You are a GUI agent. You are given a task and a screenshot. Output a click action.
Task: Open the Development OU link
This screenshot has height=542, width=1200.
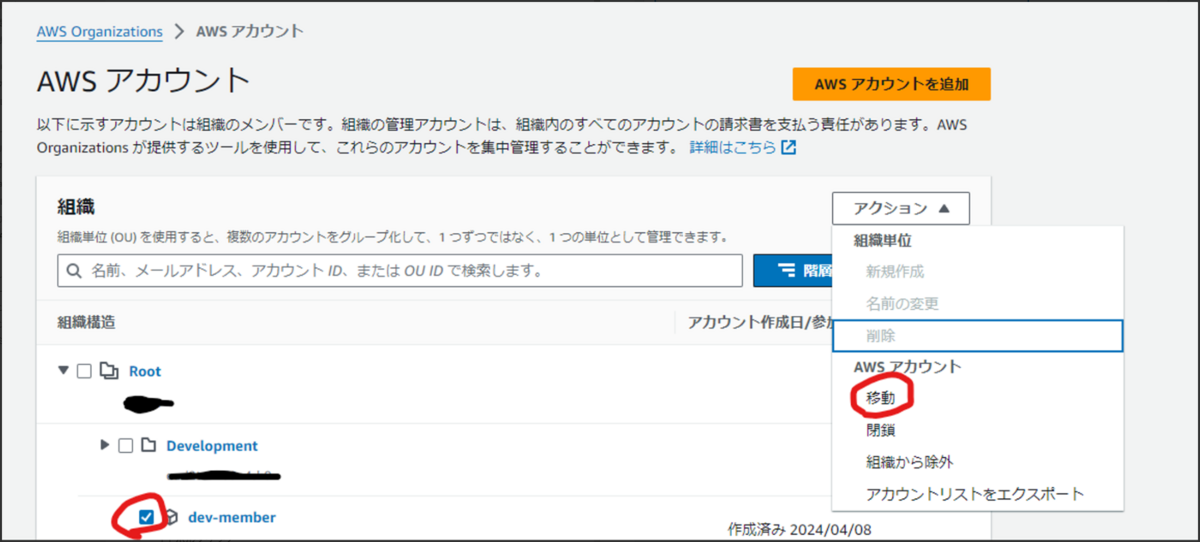212,446
